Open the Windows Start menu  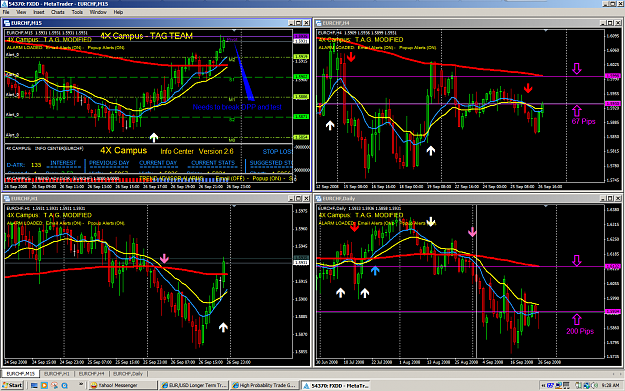pos(13,385)
